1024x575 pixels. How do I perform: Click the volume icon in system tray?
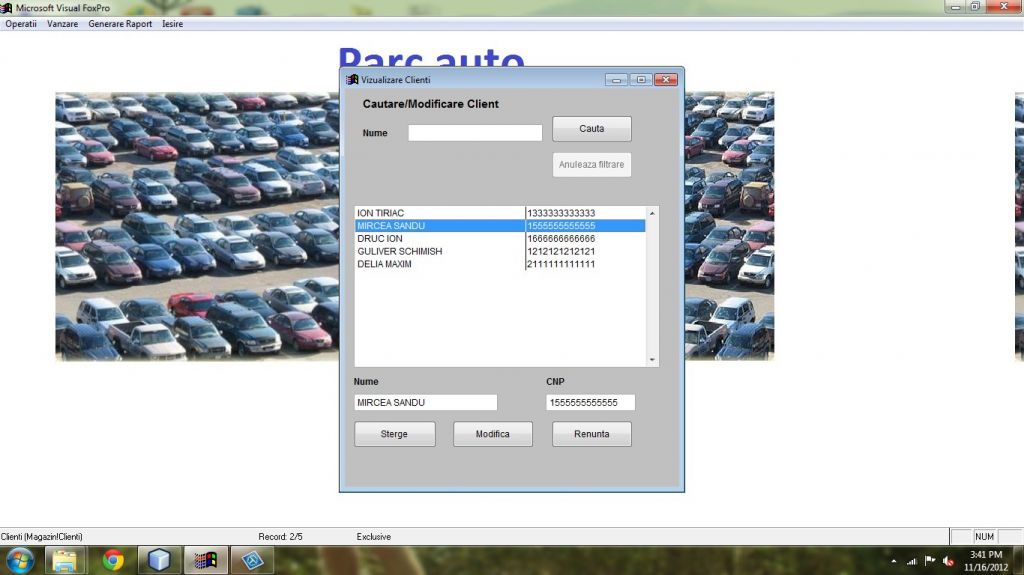pos(946,561)
